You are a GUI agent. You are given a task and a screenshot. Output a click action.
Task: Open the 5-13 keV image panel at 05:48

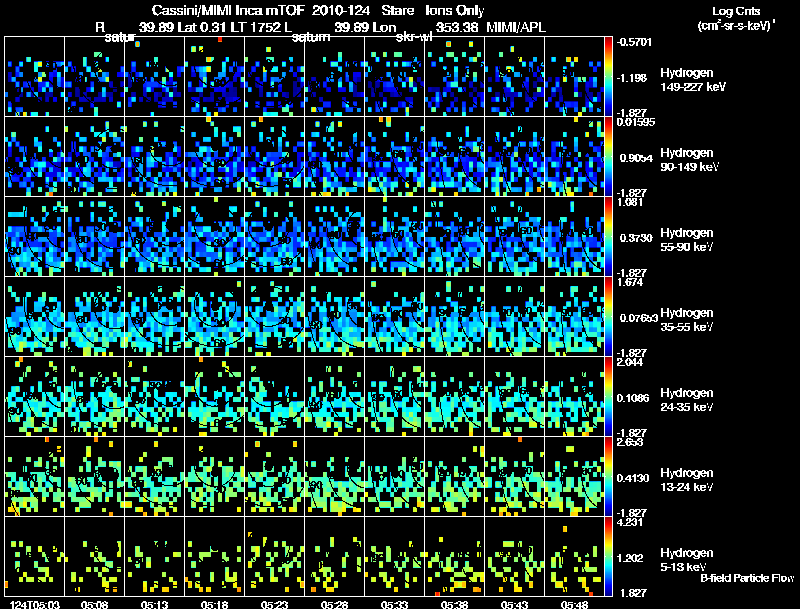(x=574, y=556)
